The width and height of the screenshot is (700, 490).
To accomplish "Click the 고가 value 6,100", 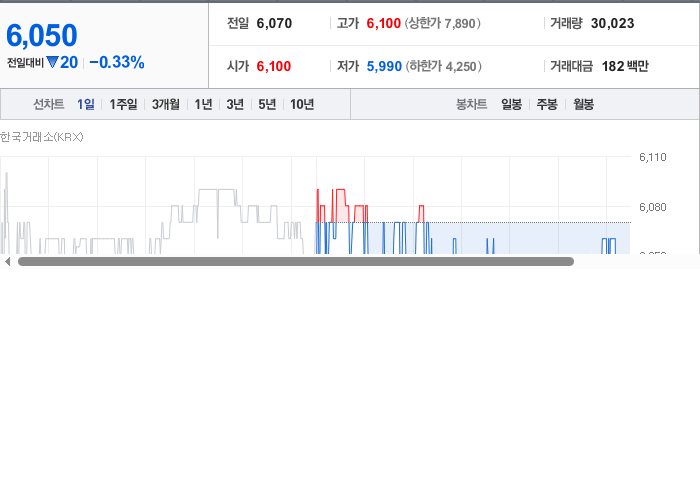I will [x=383, y=23].
